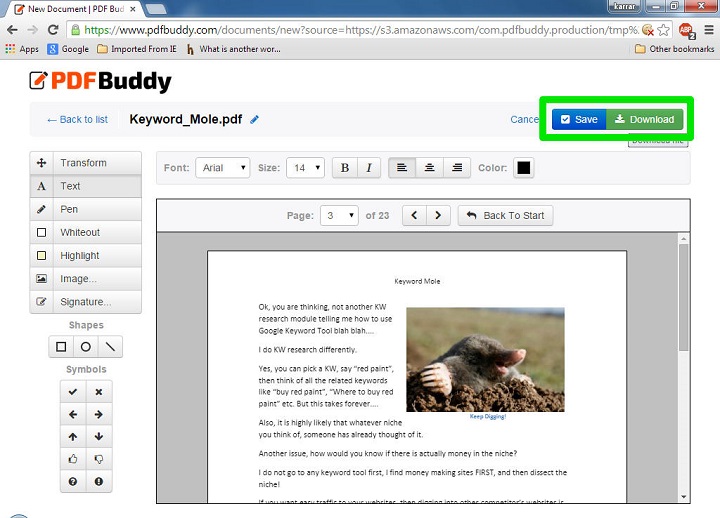Click the browser Back arrow
The image size is (720, 518).
[x=12, y=30]
